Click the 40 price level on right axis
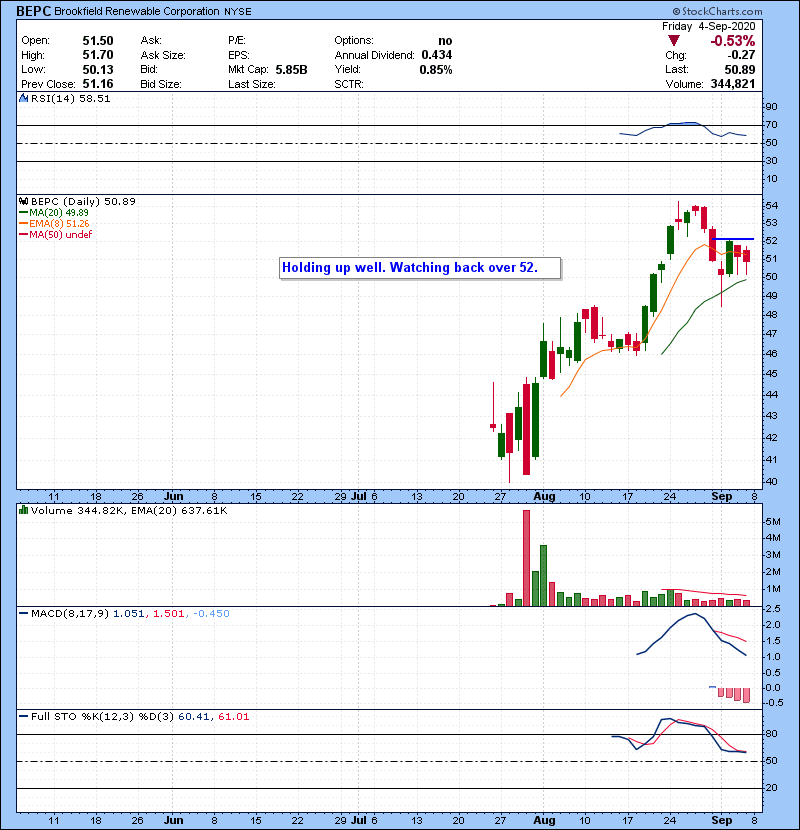Viewport: 800px width, 830px height. point(771,482)
